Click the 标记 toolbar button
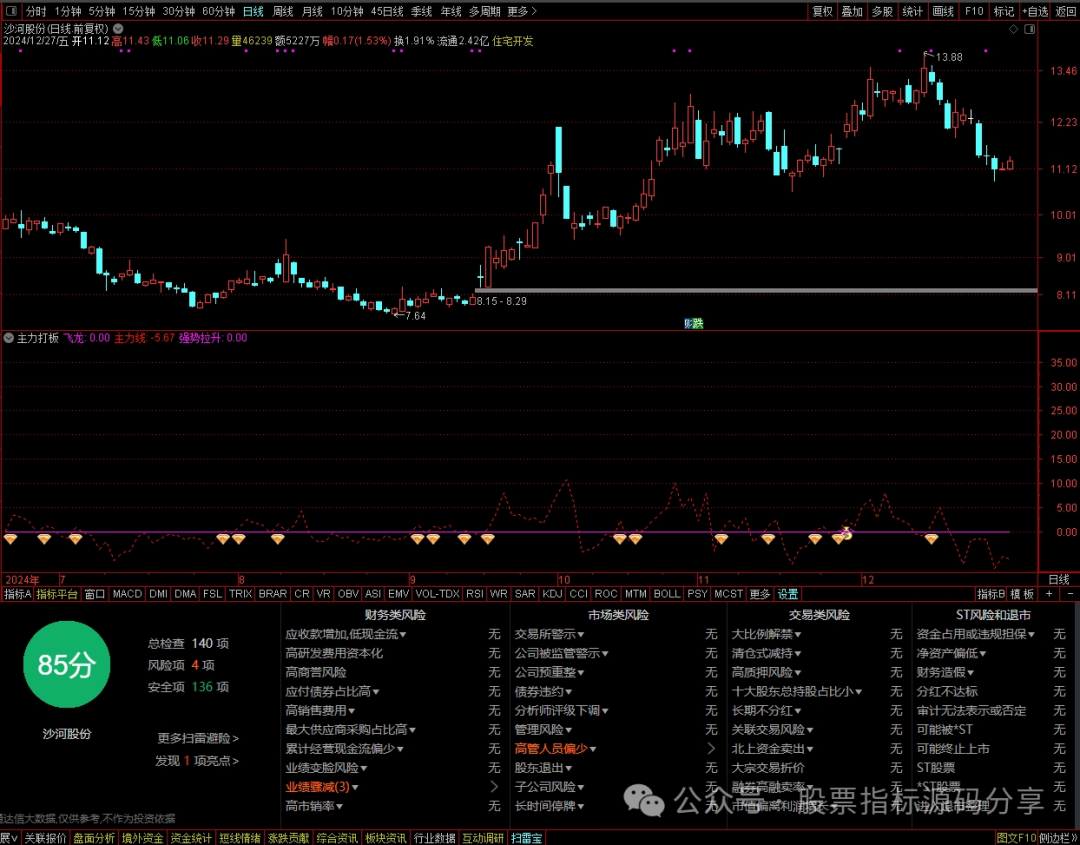 pyautogui.click(x=1004, y=12)
